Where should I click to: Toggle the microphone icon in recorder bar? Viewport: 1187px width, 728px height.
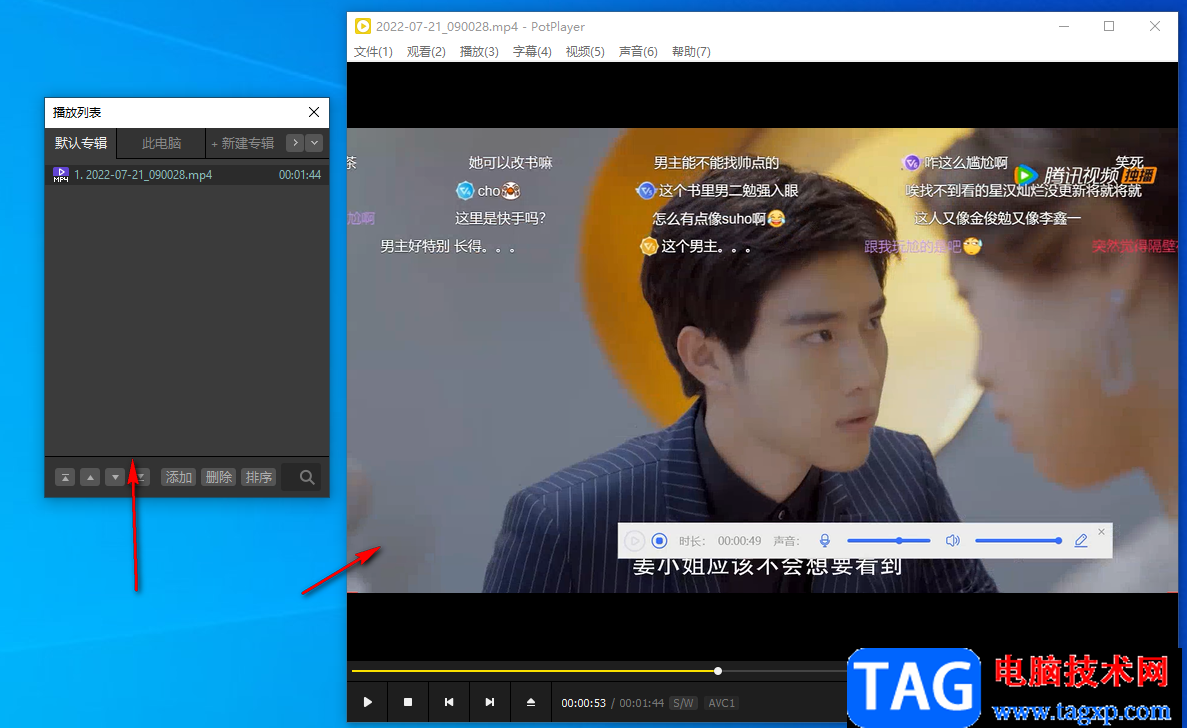(x=825, y=540)
